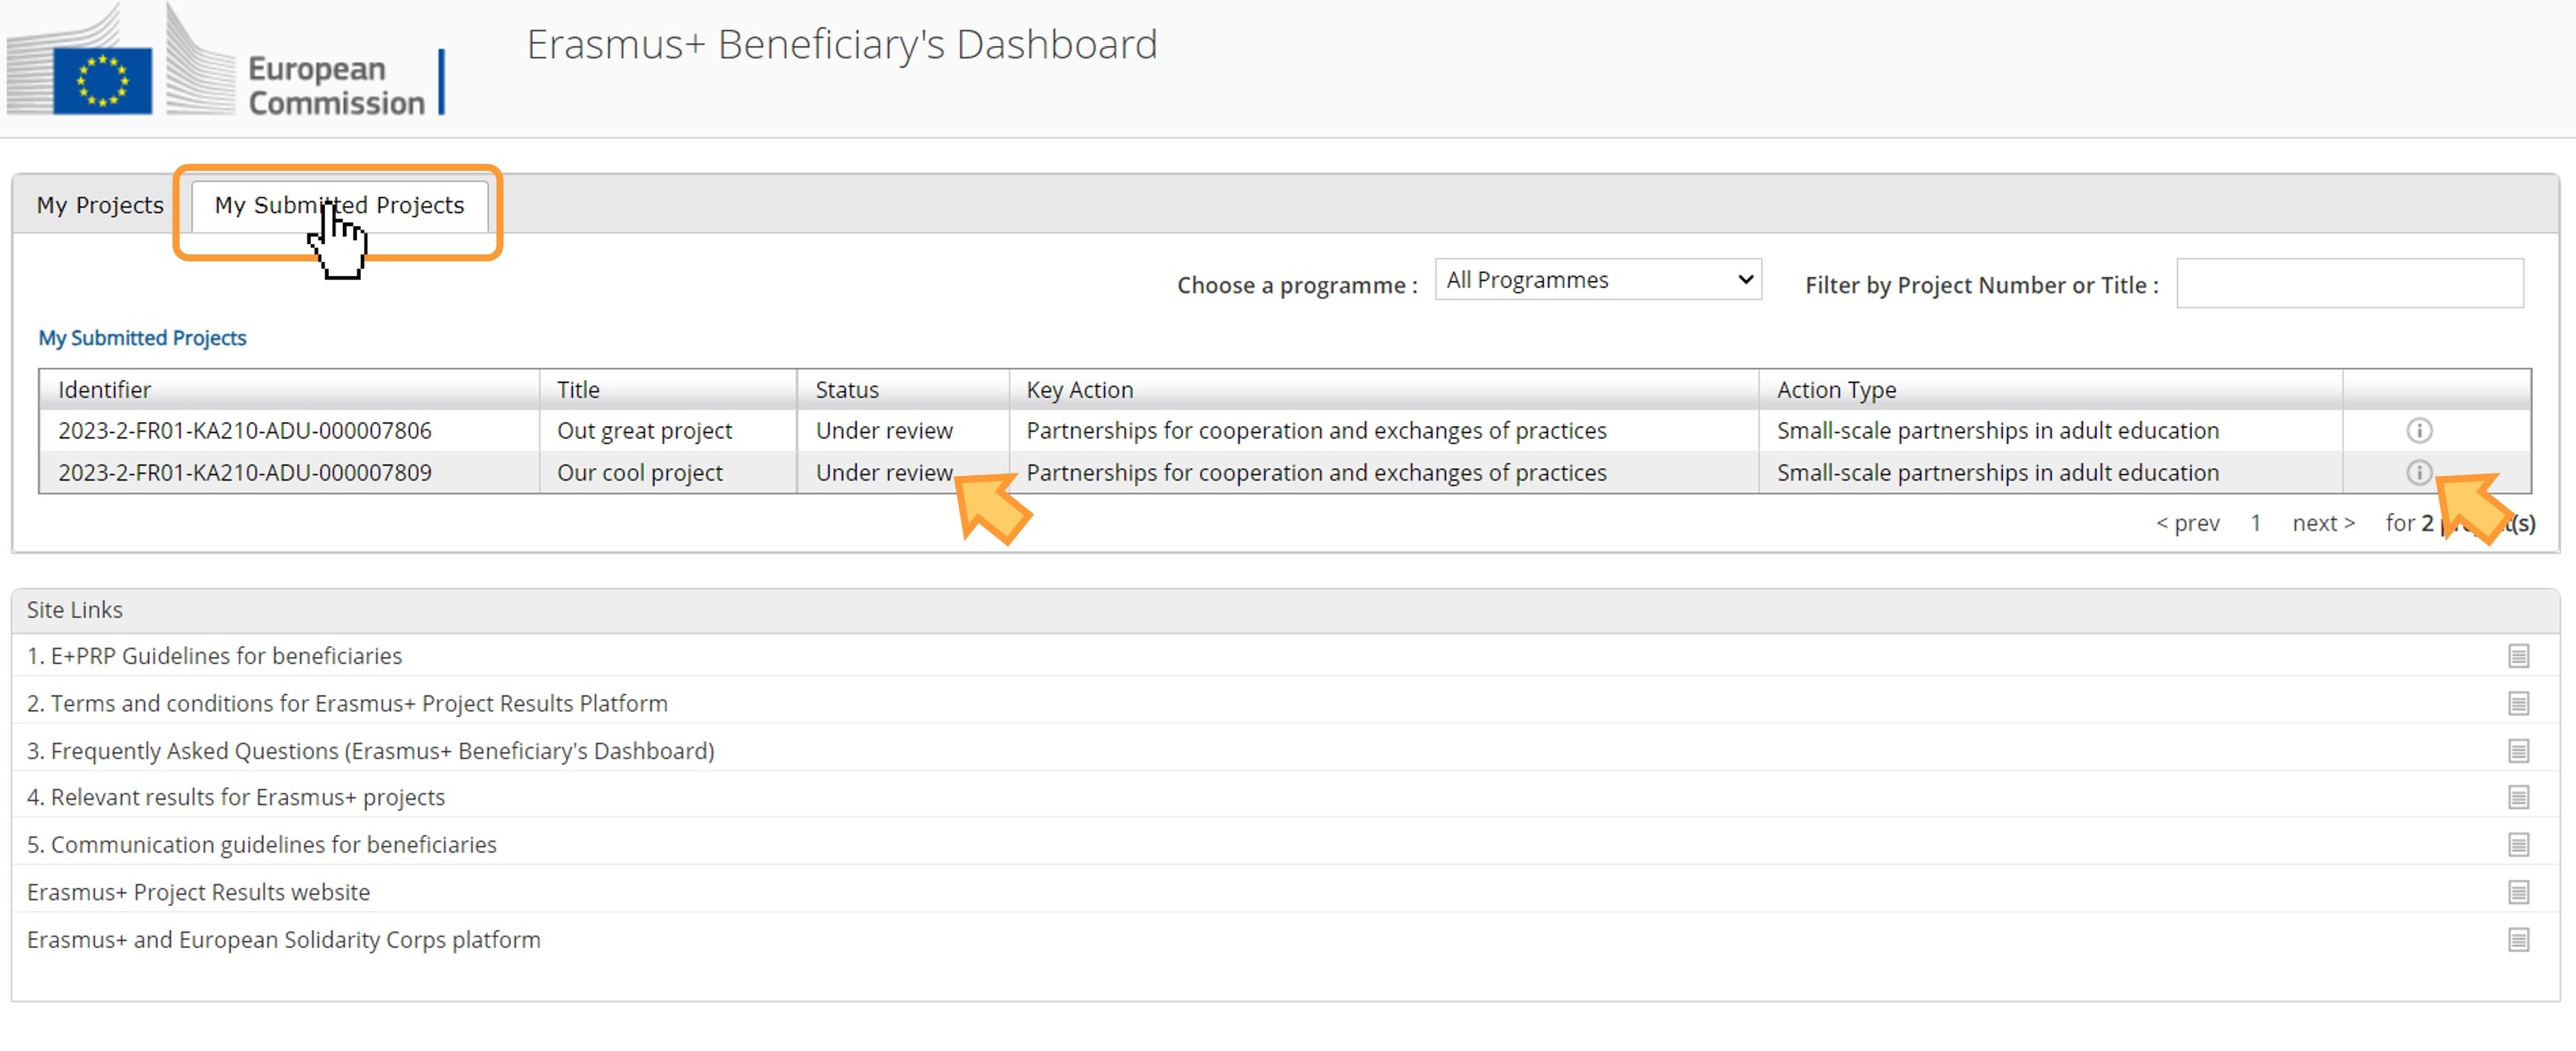This screenshot has width=2576, height=1051.
Task: Sort by Key Action column header
Action: point(1383,390)
